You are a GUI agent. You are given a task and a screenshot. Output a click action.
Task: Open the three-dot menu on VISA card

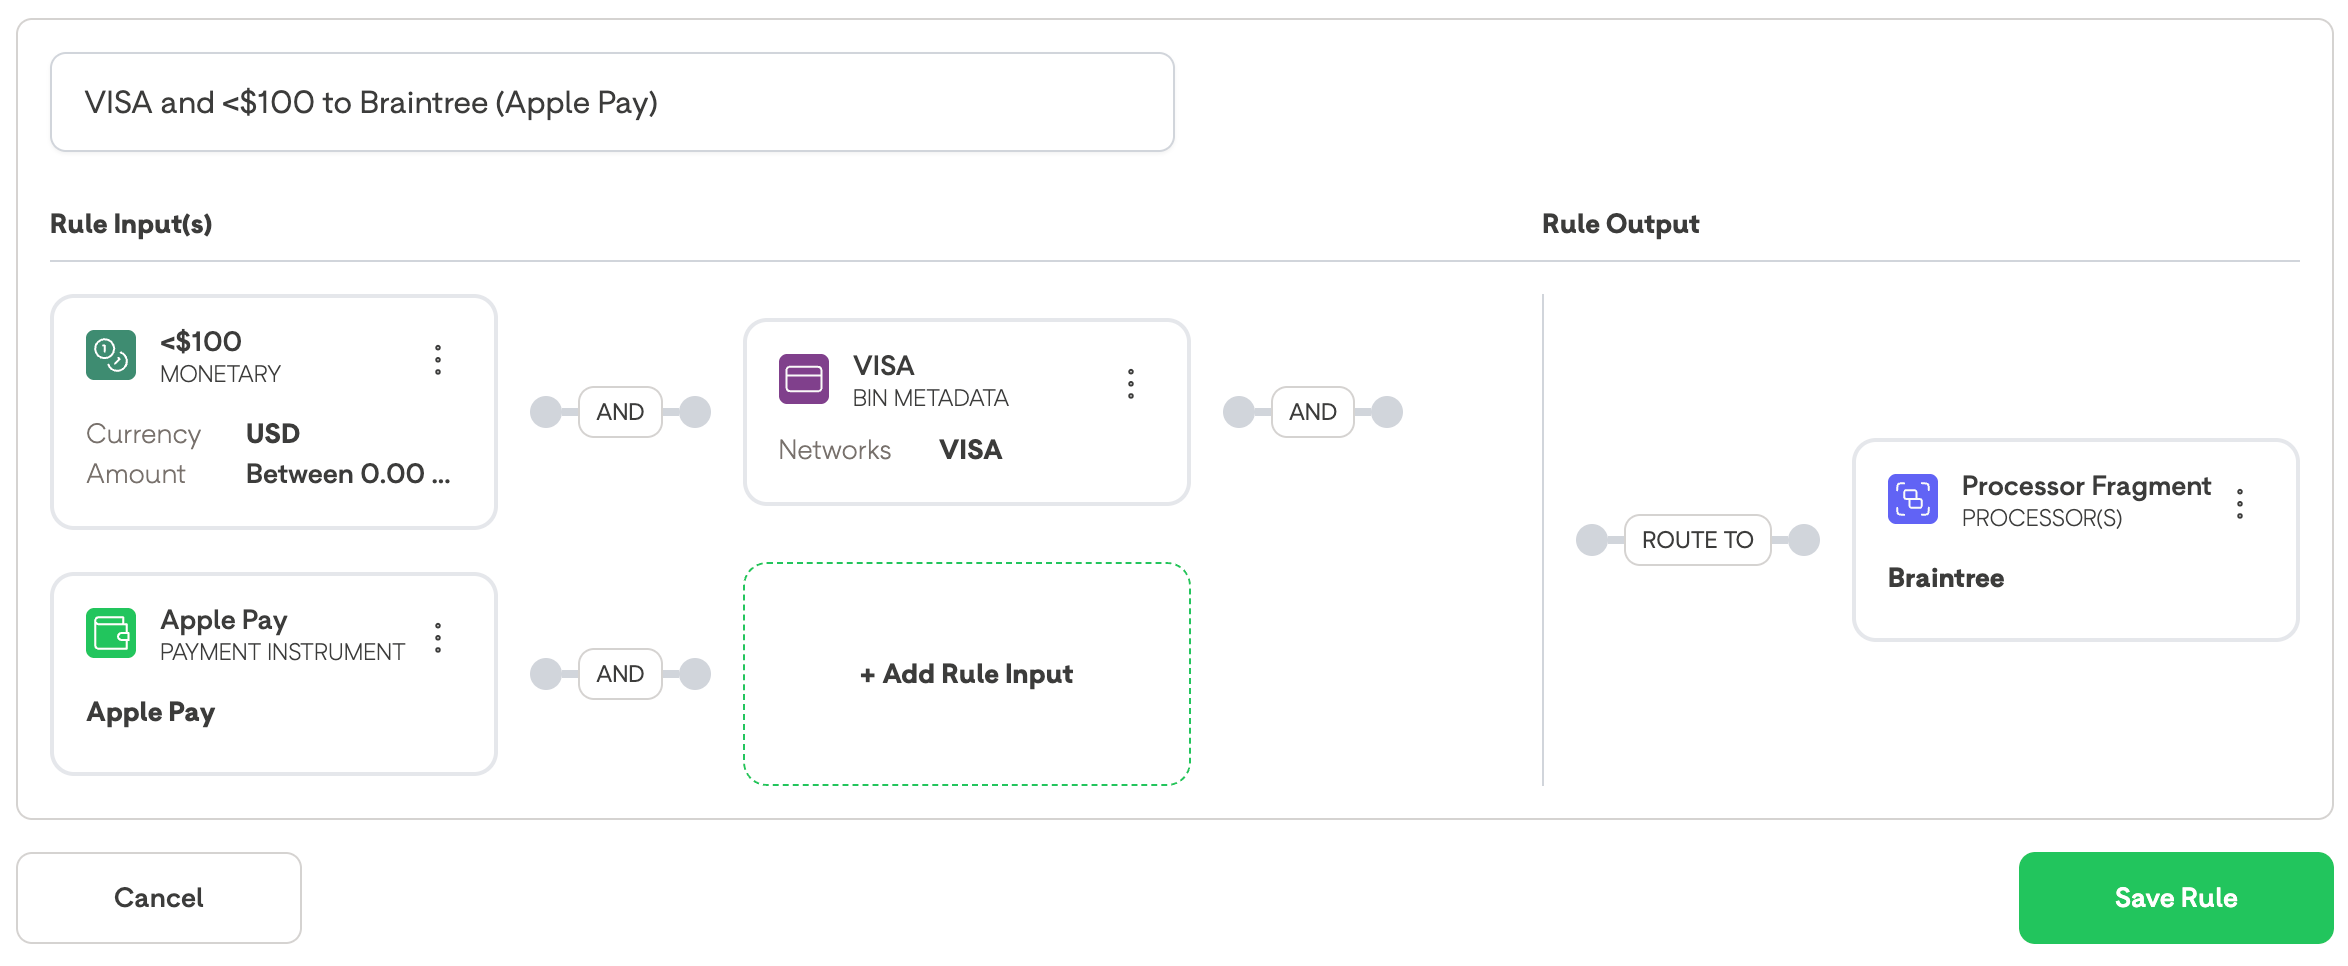(1131, 384)
